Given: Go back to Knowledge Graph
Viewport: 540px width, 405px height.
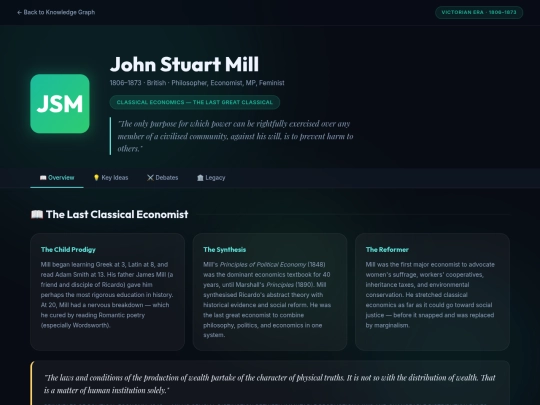Looking at the screenshot, I should (56, 12).
